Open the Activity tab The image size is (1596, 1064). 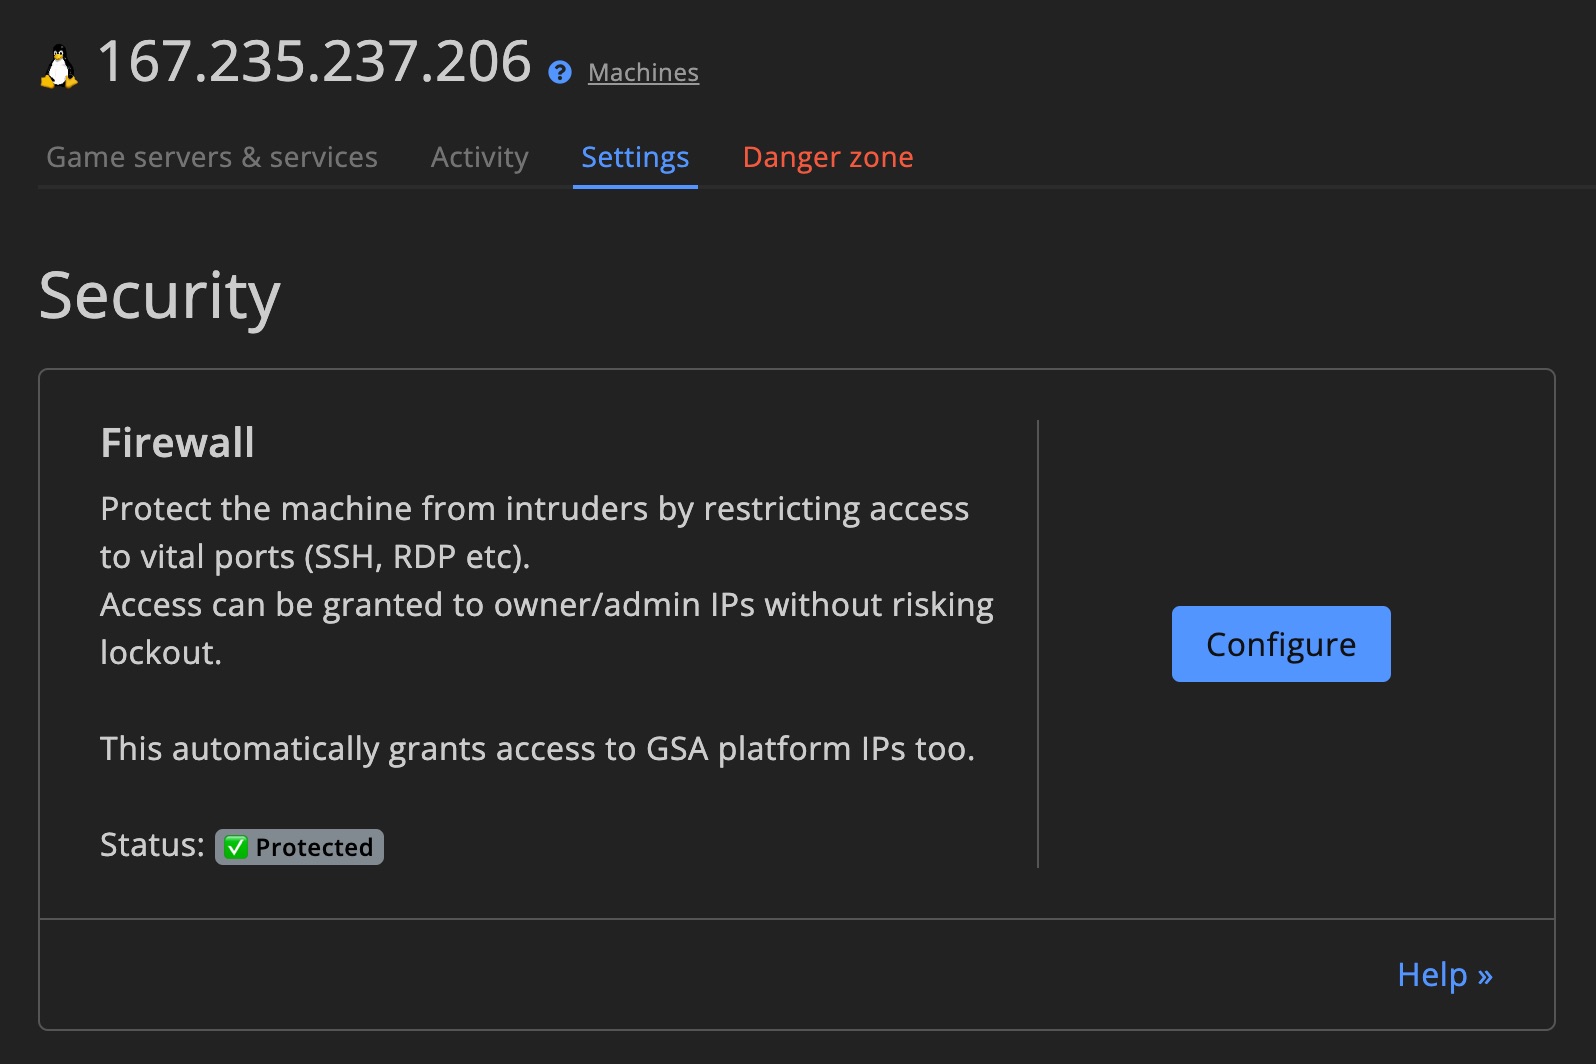479,157
